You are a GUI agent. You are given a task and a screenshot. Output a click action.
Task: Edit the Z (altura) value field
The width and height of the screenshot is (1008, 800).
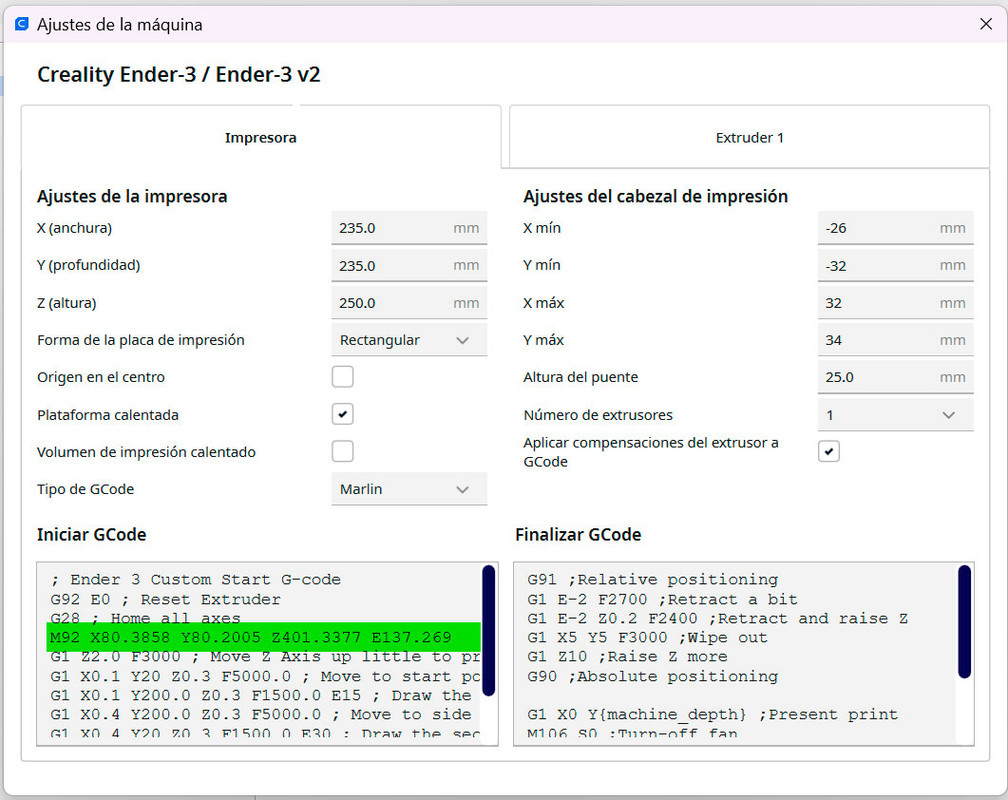(409, 303)
